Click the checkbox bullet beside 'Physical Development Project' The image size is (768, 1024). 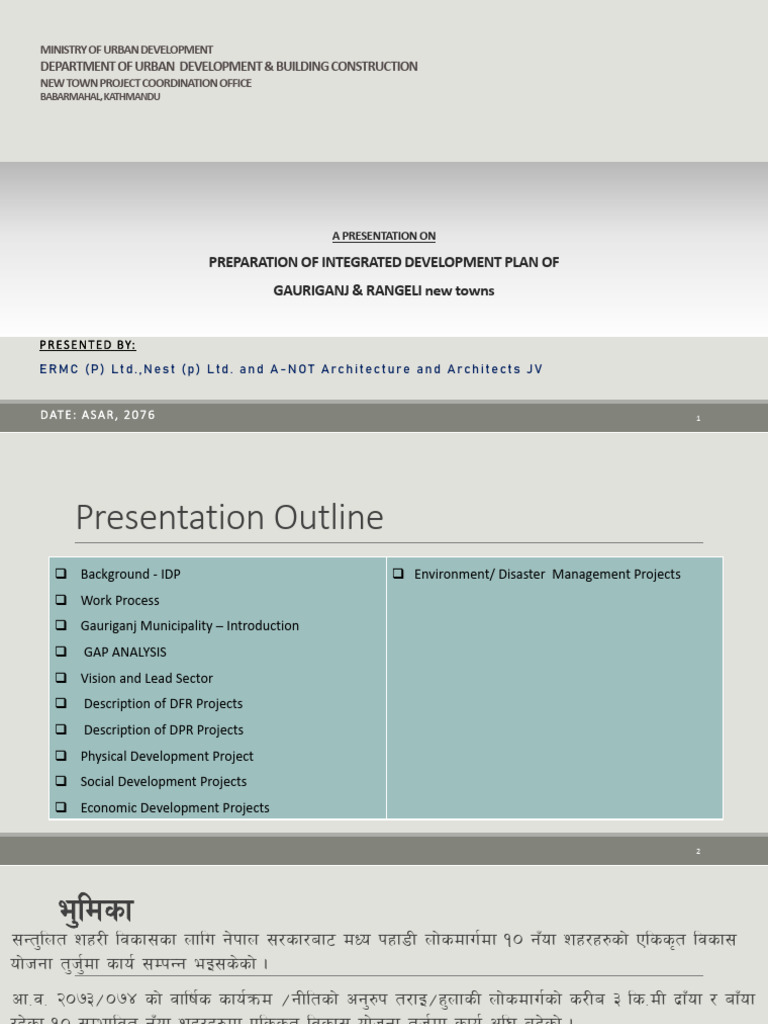click(x=61, y=755)
